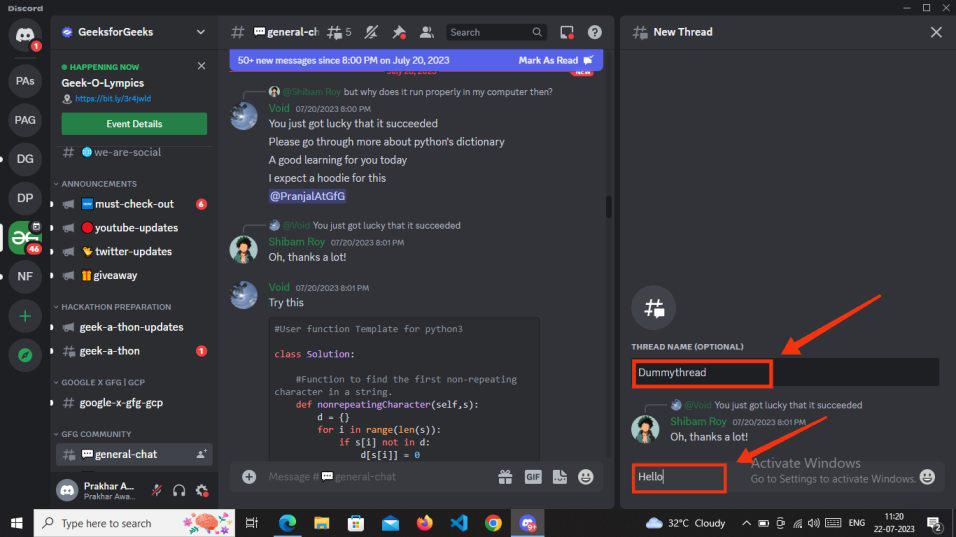Create invite for general-chat channel
Image resolution: width=956 pixels, height=537 pixels.
pyautogui.click(x=201, y=455)
